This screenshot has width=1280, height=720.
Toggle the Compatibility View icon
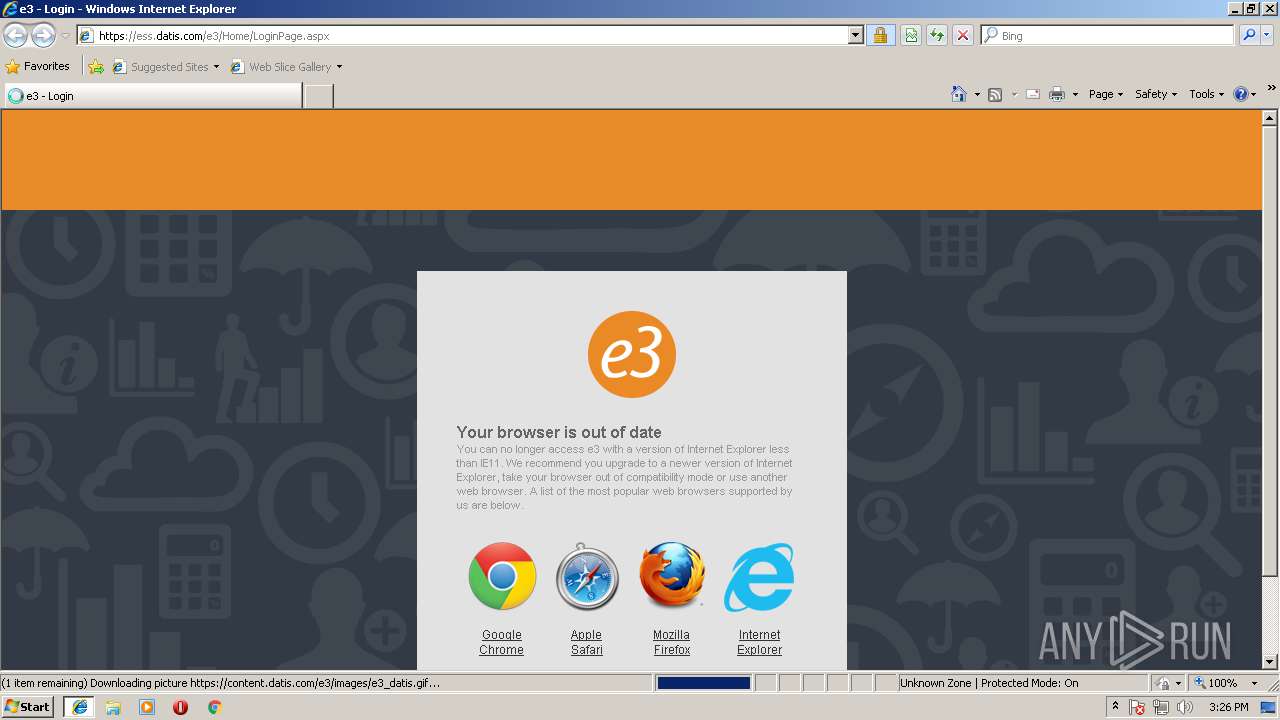(x=911, y=36)
